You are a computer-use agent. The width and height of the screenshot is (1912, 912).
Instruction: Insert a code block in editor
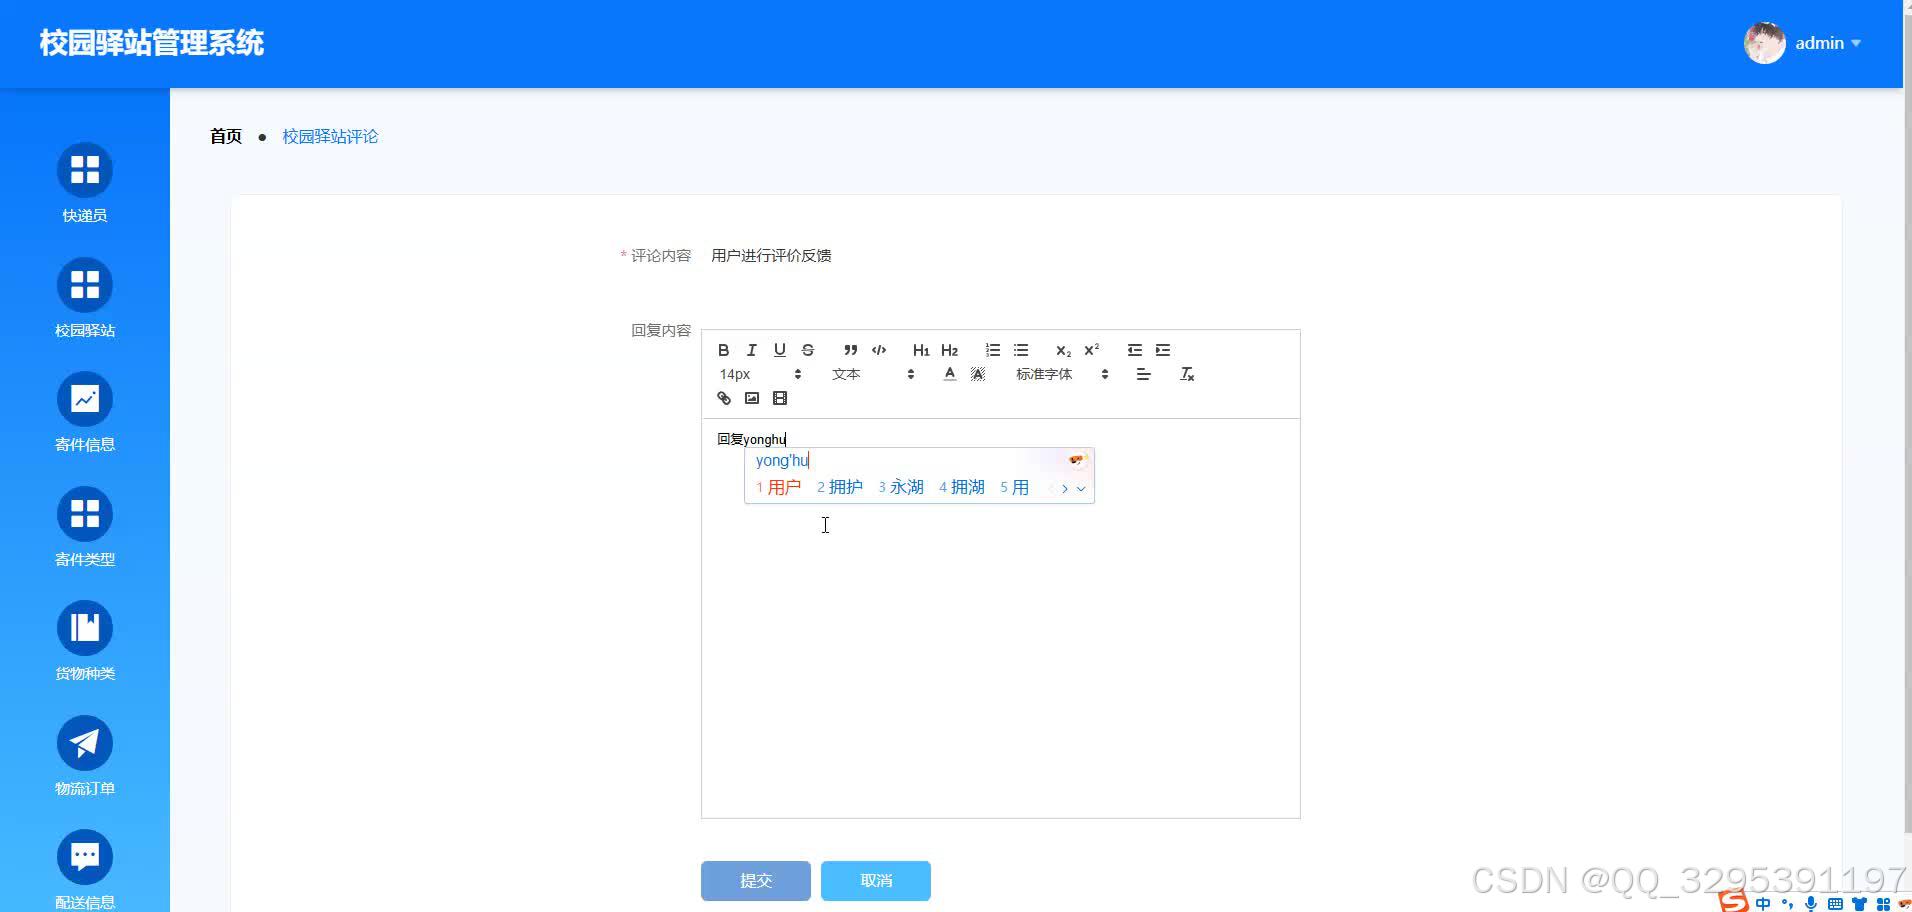[x=879, y=350]
